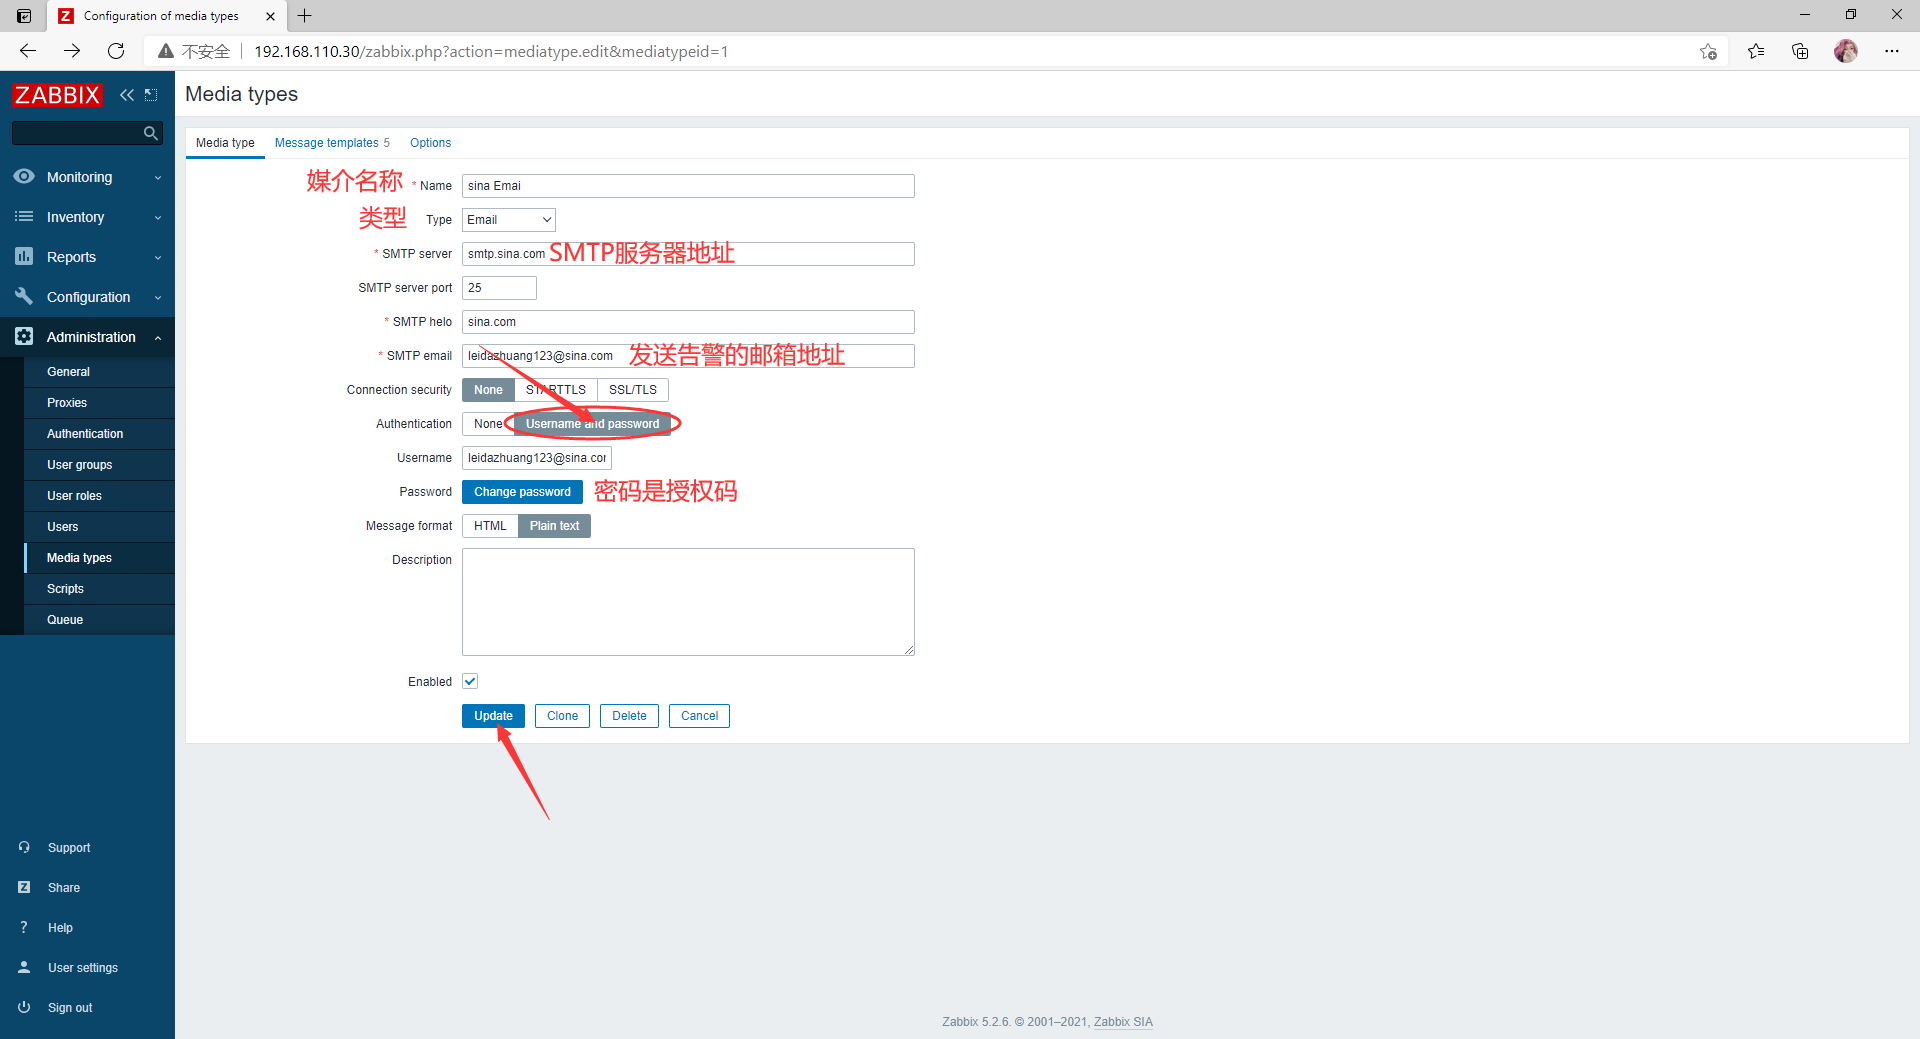Open browser settings ellipsis menu
The image size is (1920, 1039).
[1892, 51]
